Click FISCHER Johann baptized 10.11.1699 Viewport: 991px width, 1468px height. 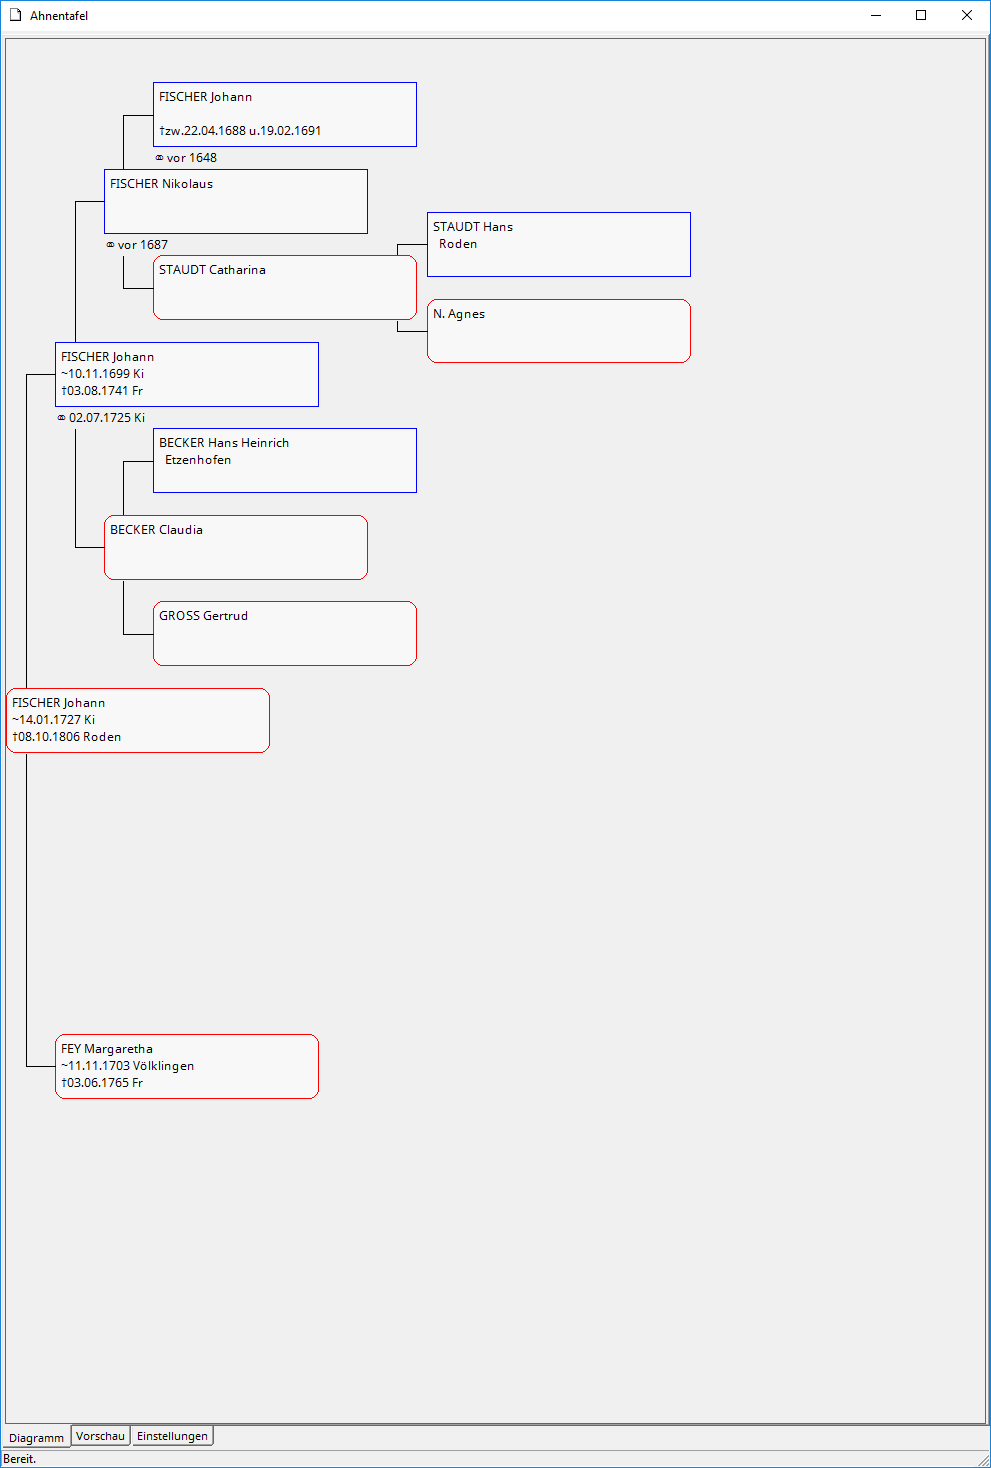coord(186,374)
